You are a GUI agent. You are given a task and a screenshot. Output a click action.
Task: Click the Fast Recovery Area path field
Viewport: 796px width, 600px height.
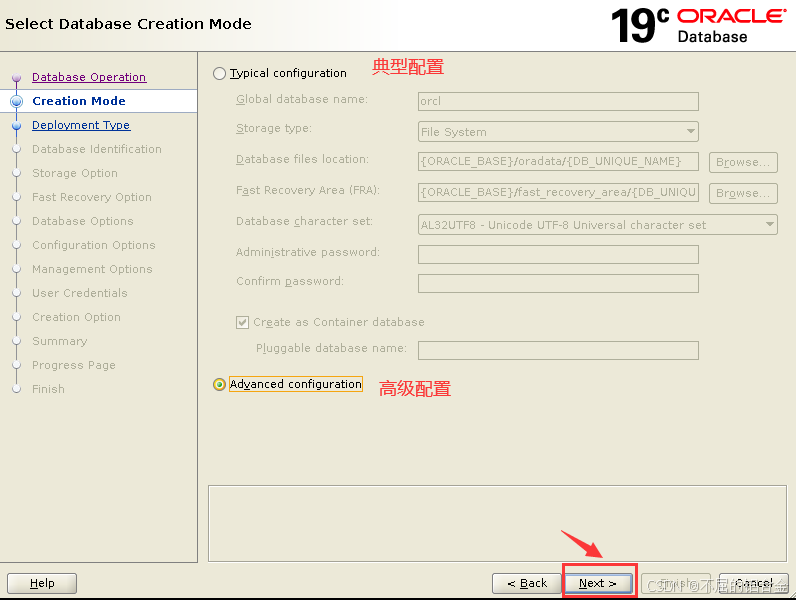click(558, 192)
